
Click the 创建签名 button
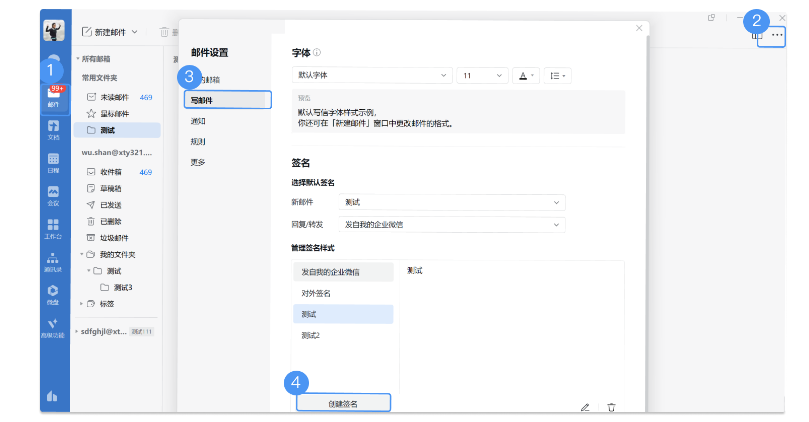[343, 403]
